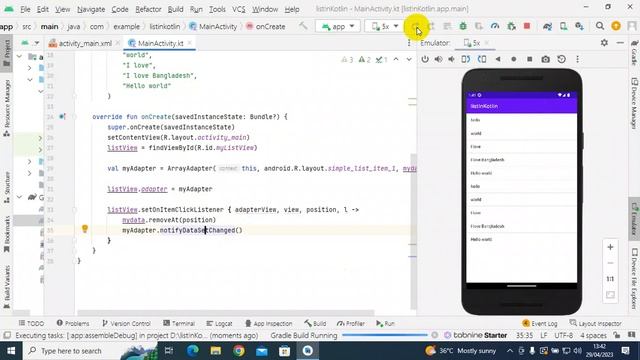The image size is (640, 360).
Task: Open the Event Log
Action: click(540, 323)
